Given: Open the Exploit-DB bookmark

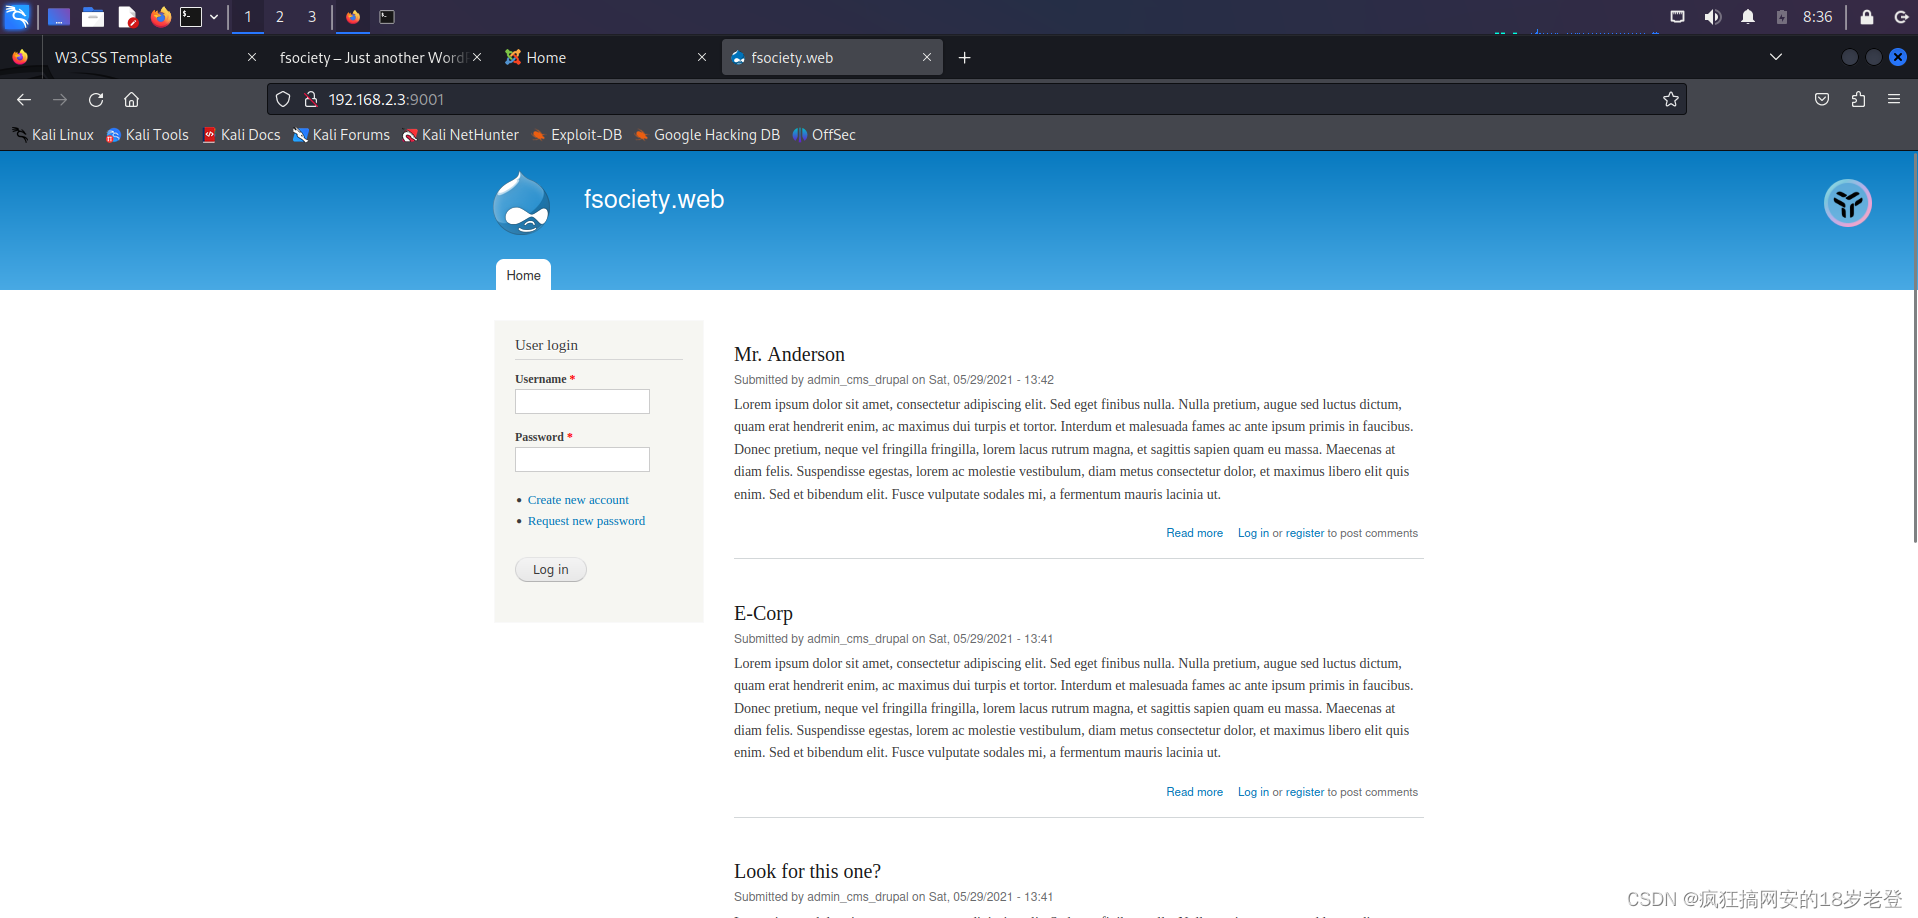Looking at the screenshot, I should point(577,135).
